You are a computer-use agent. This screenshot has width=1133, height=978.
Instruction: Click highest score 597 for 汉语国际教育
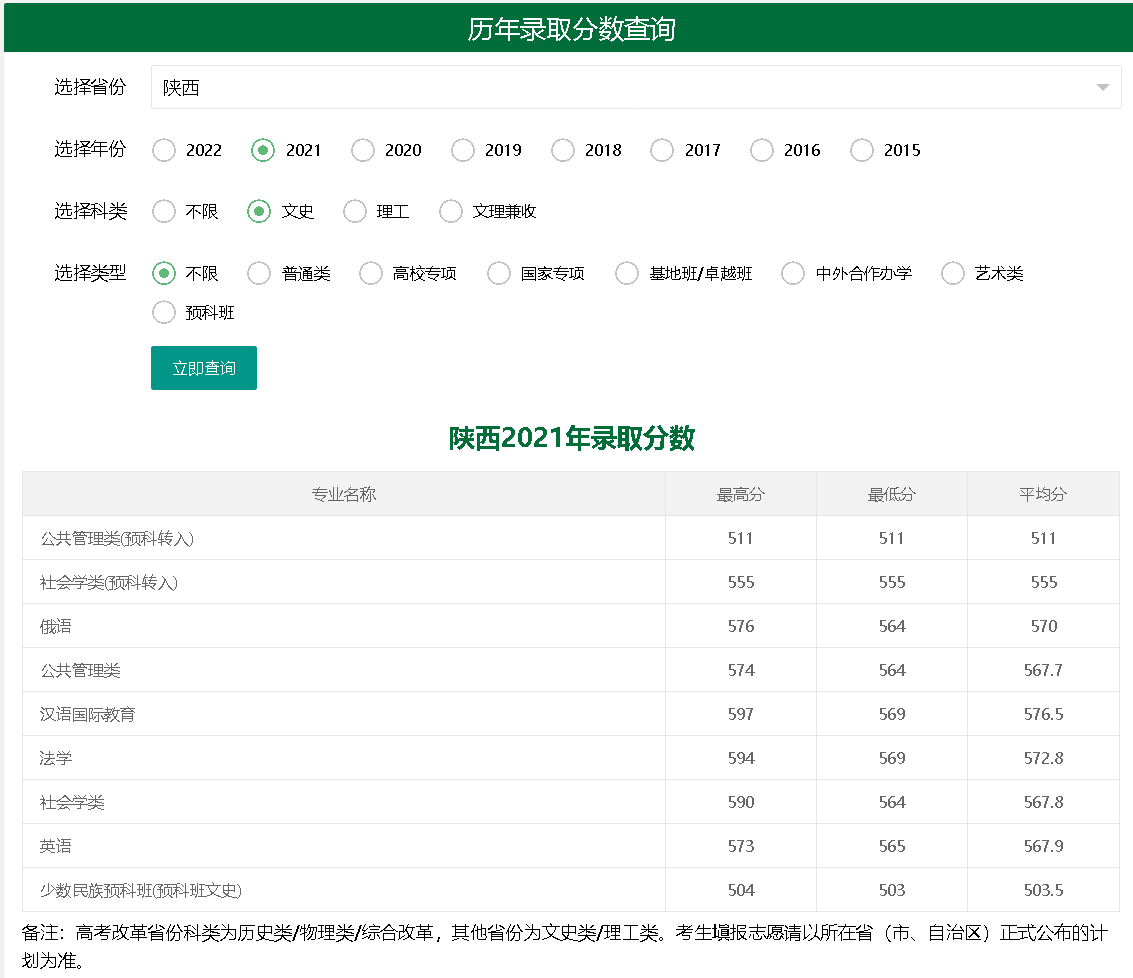[x=741, y=714]
